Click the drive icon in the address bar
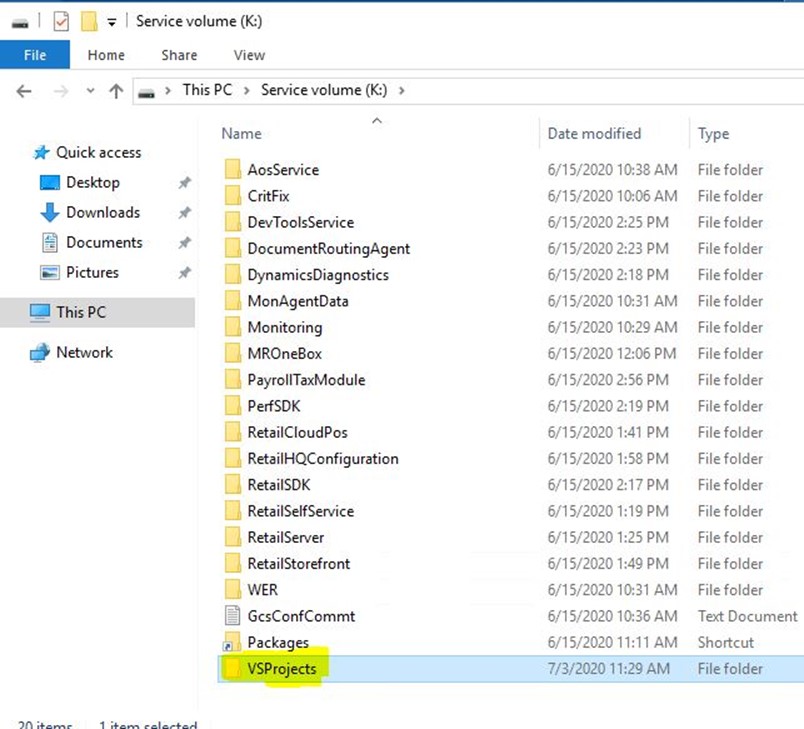Screen dimensions: 804x729 click(x=147, y=92)
